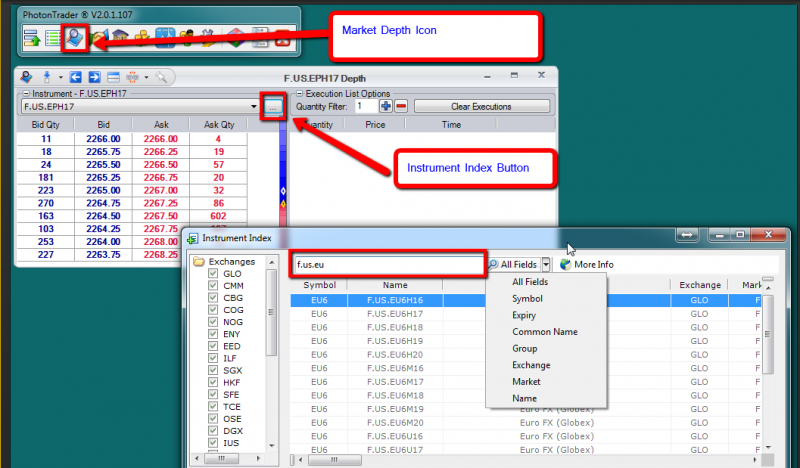Viewport: 800px width, 468px height.
Task: Click the blue plus icon beside Quantity Filter
Action: point(386,106)
